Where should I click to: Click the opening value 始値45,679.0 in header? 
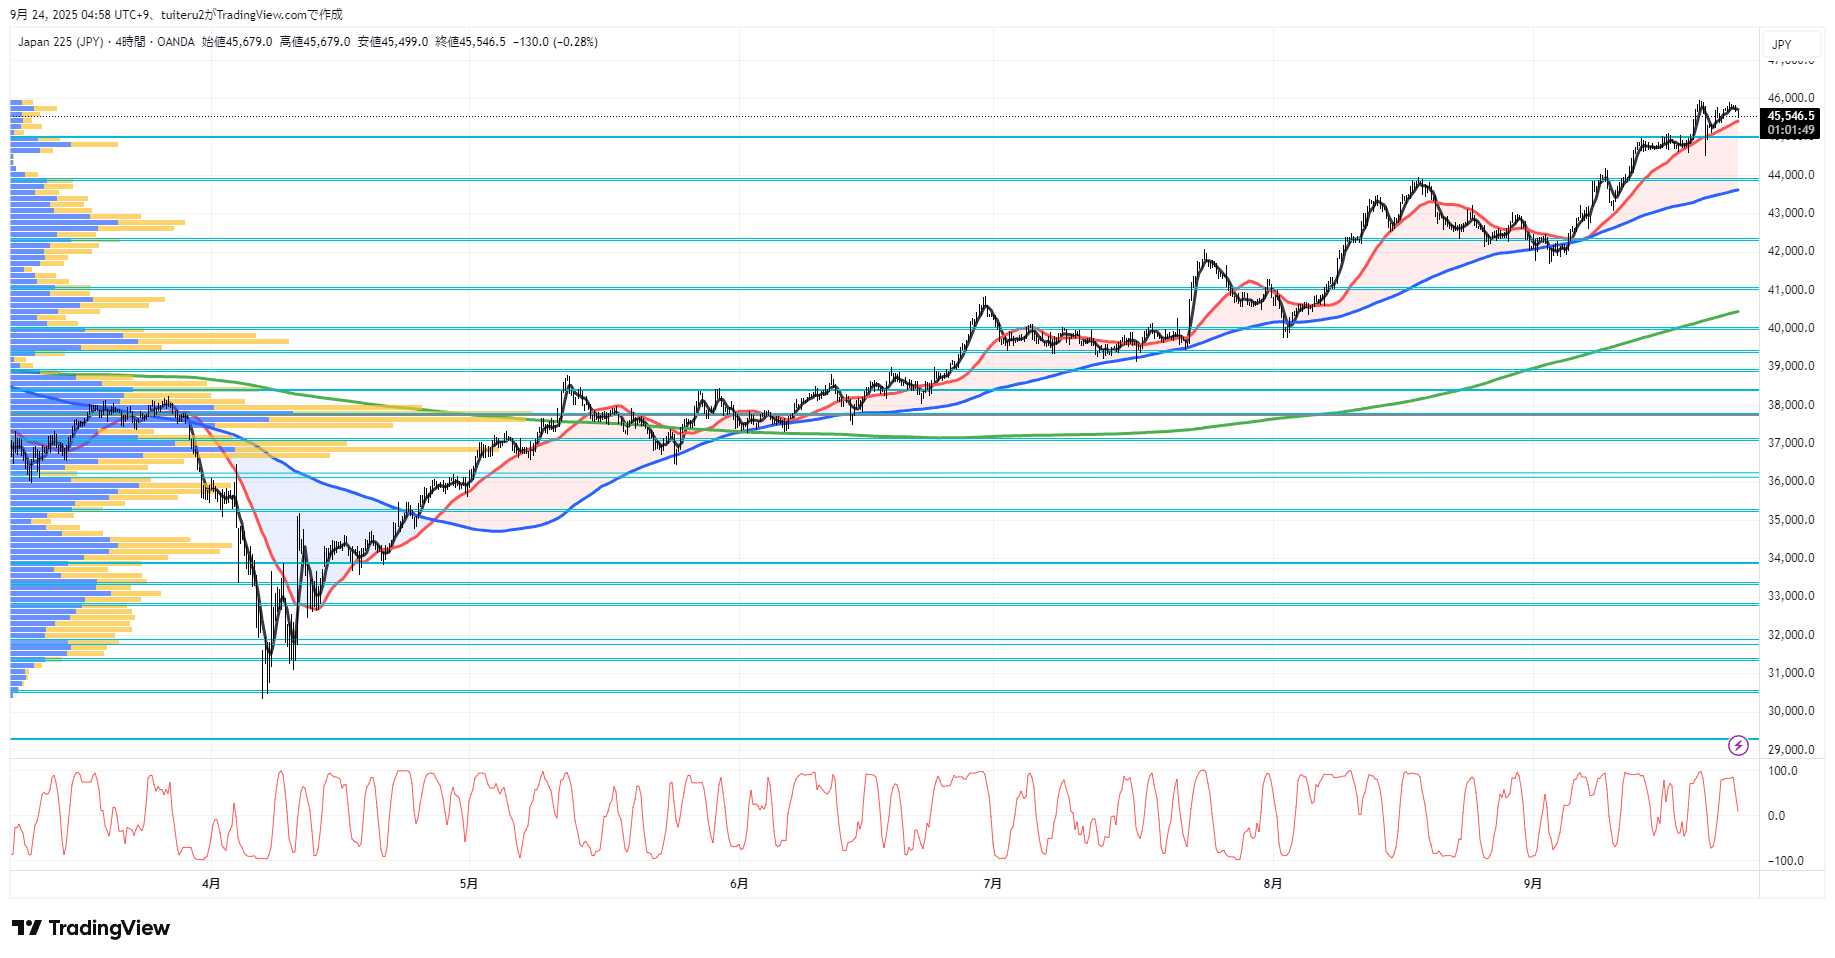coord(237,42)
